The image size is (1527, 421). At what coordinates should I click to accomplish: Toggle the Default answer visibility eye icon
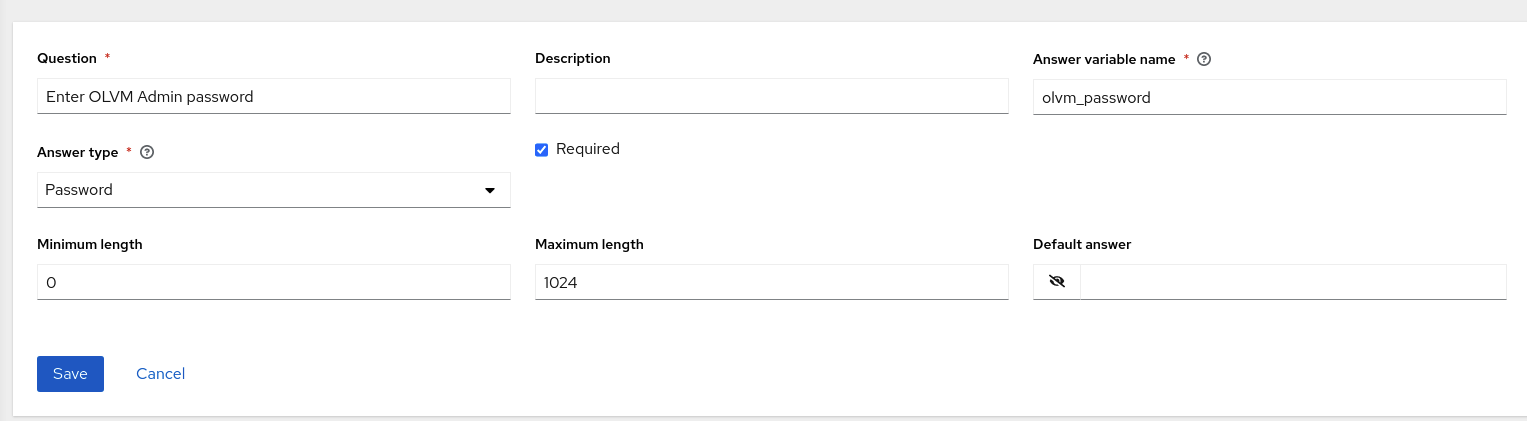tap(1057, 282)
